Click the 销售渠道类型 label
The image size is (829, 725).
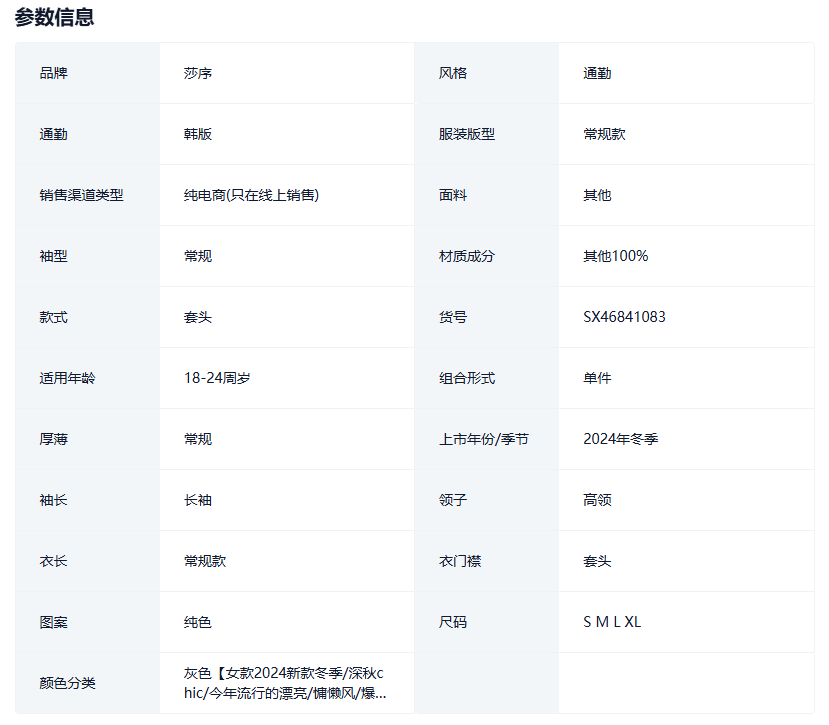(x=82, y=195)
